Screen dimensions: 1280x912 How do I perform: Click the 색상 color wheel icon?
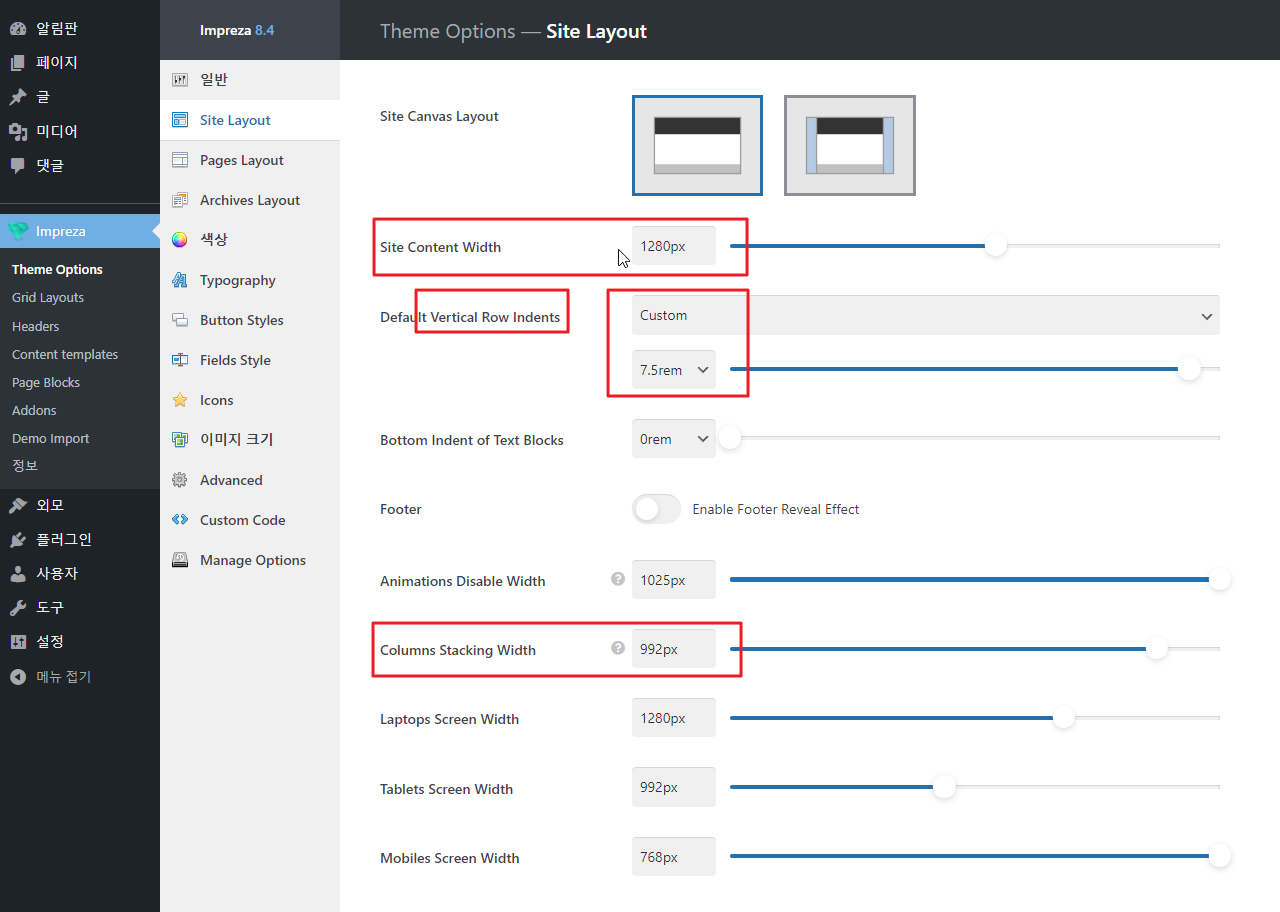[180, 240]
